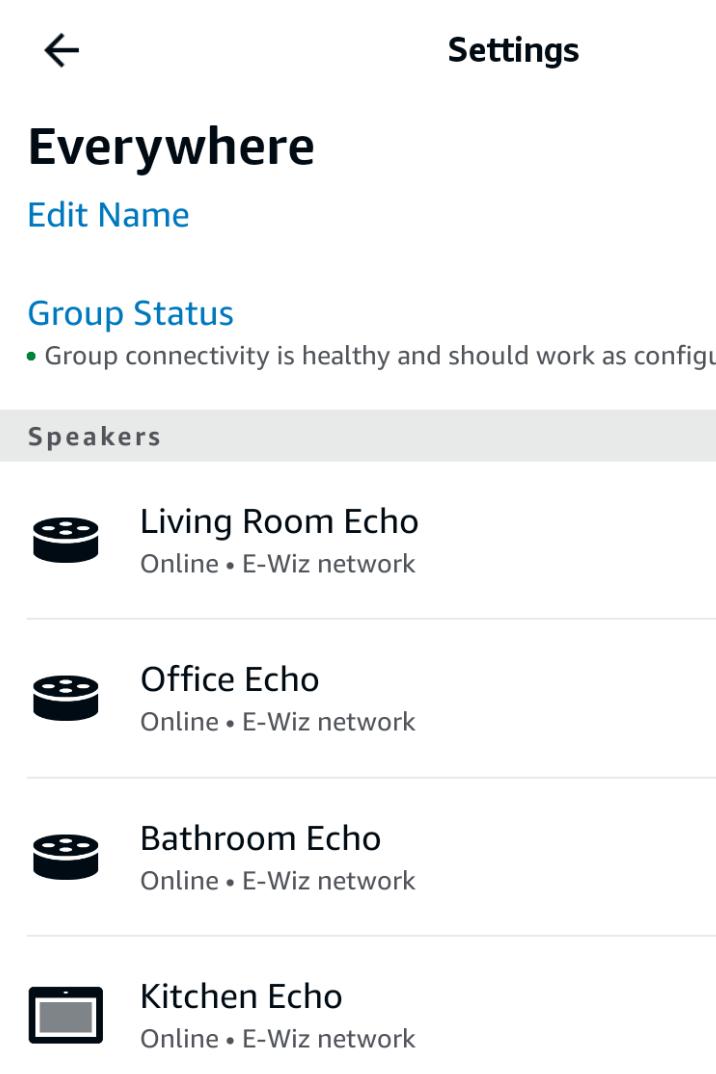Image resolution: width=716 pixels, height=1074 pixels.
Task: Click Living Room Echo online network status
Action: click(x=277, y=564)
